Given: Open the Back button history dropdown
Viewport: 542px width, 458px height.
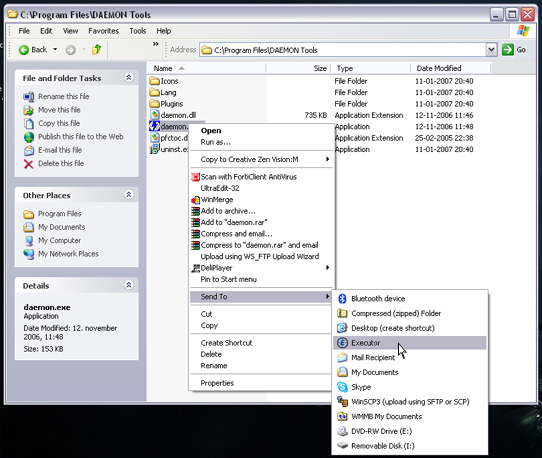Looking at the screenshot, I should click(55, 50).
